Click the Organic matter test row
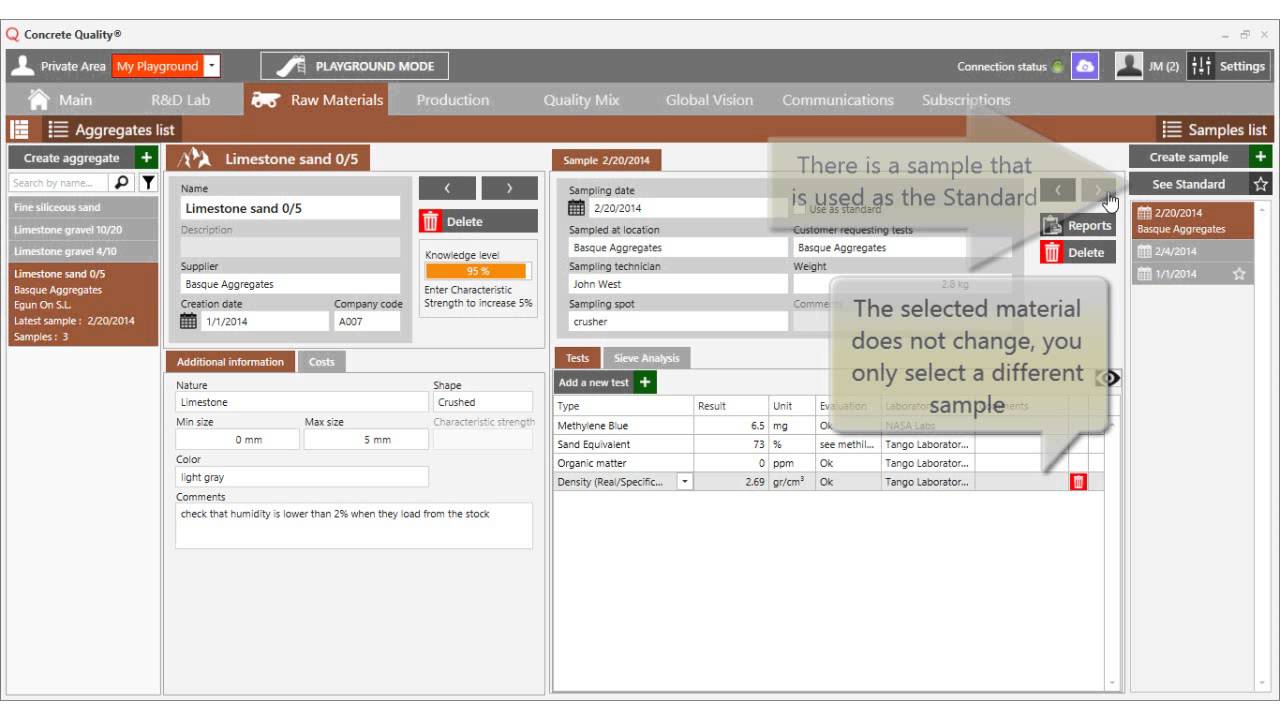 [829, 463]
